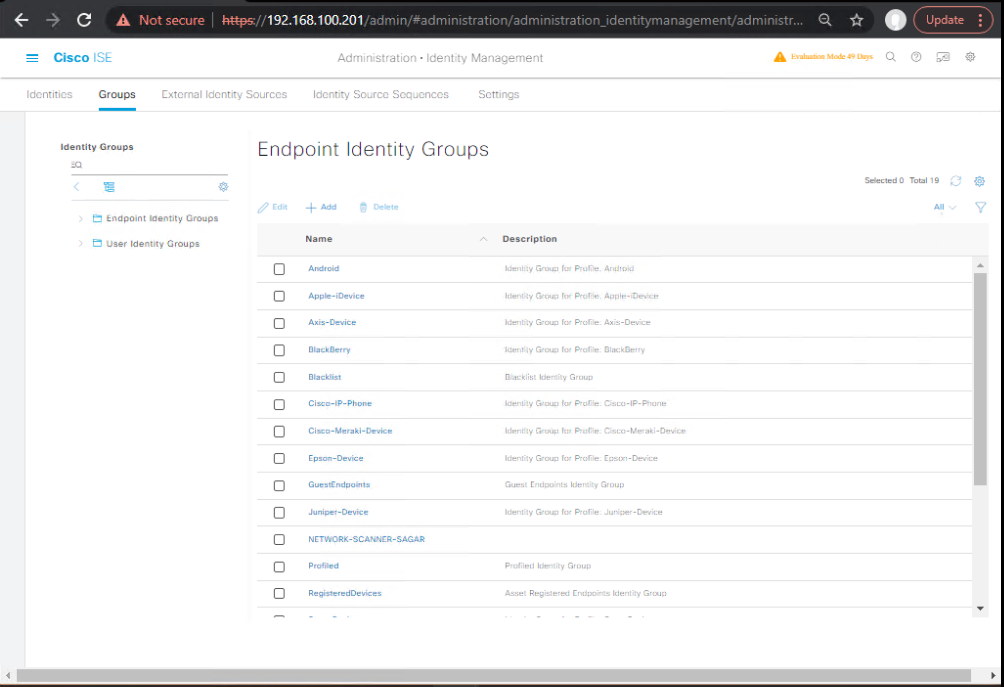Select the Apple-iDevice group checkbox

tap(279, 296)
